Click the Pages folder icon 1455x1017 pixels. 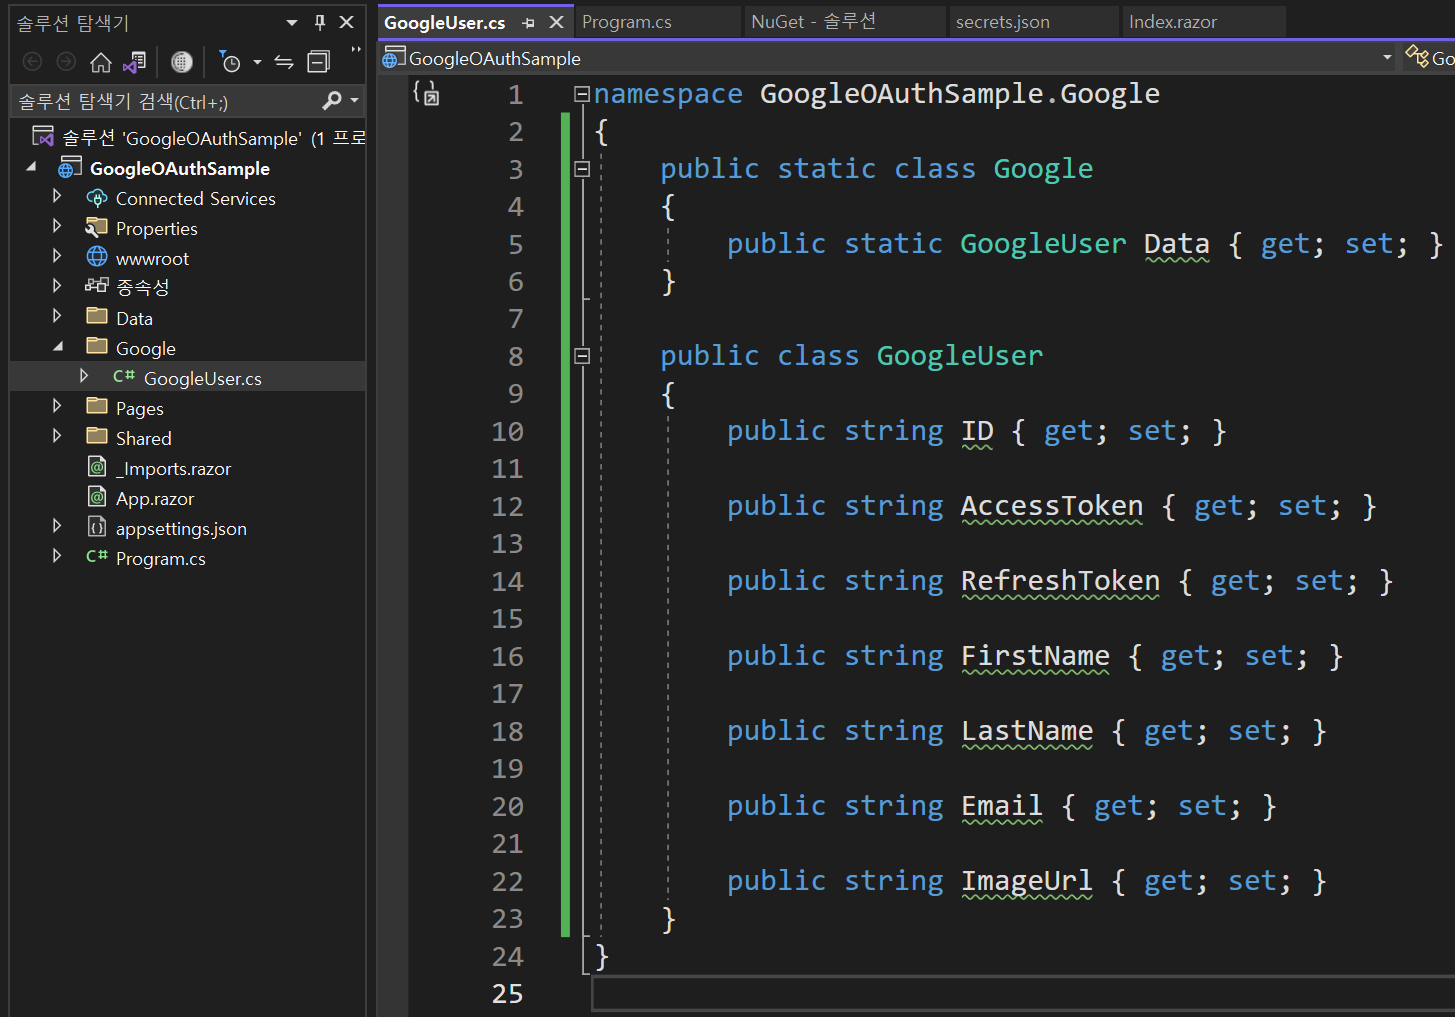(x=97, y=406)
